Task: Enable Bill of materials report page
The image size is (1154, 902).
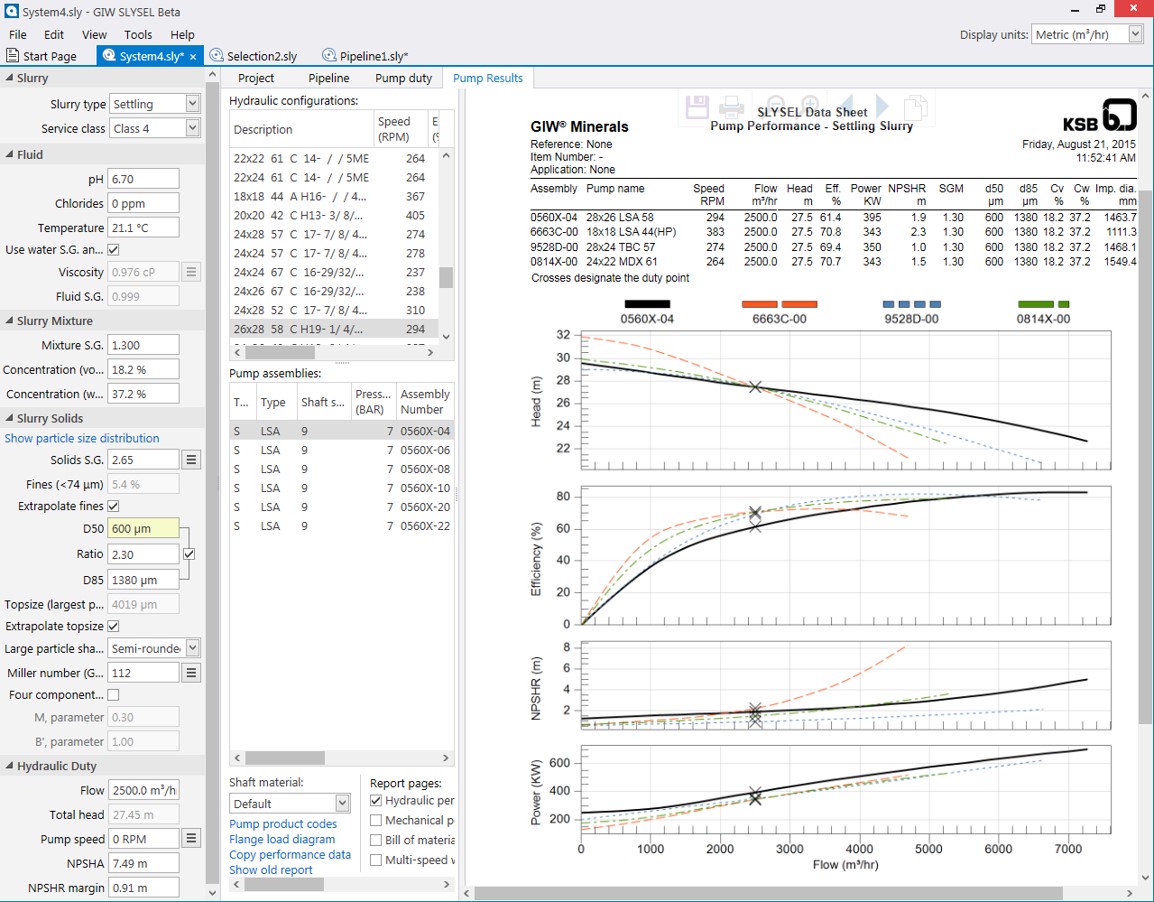Action: click(x=376, y=840)
